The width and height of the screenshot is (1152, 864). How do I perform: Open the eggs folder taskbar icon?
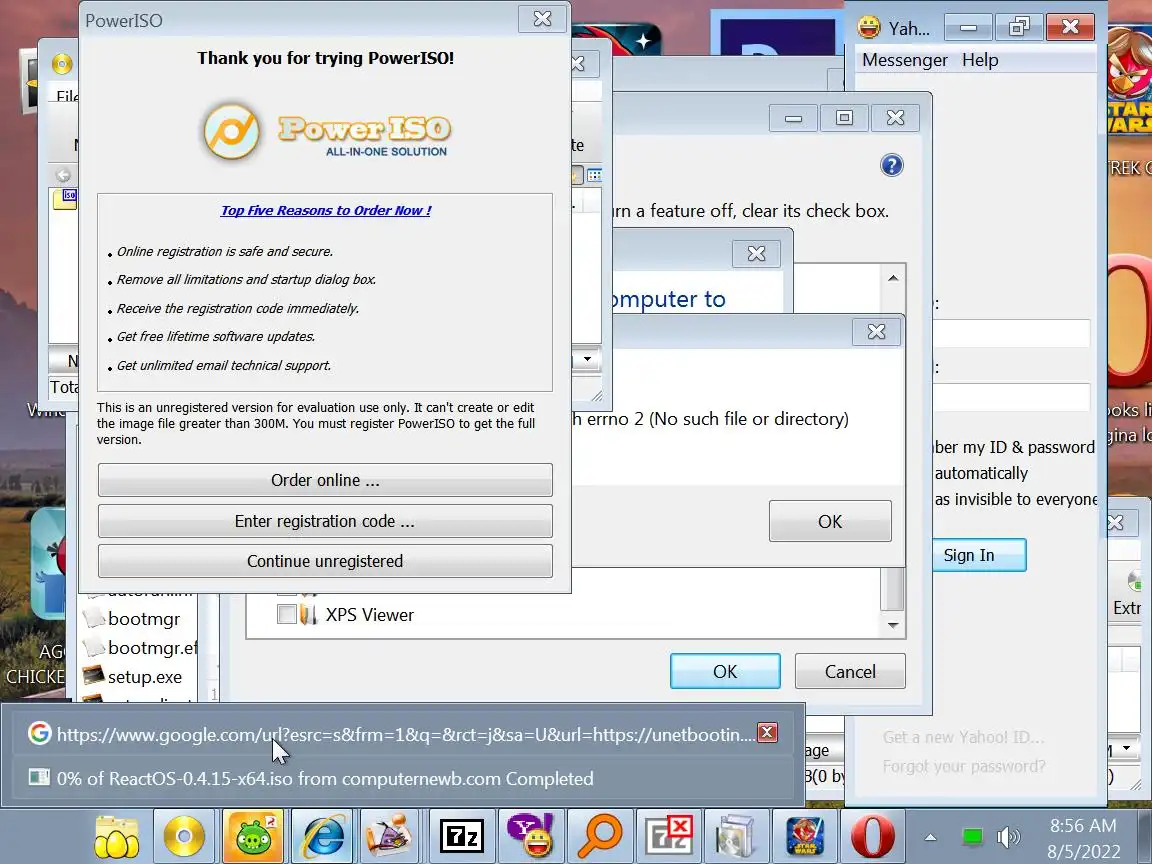click(x=117, y=836)
